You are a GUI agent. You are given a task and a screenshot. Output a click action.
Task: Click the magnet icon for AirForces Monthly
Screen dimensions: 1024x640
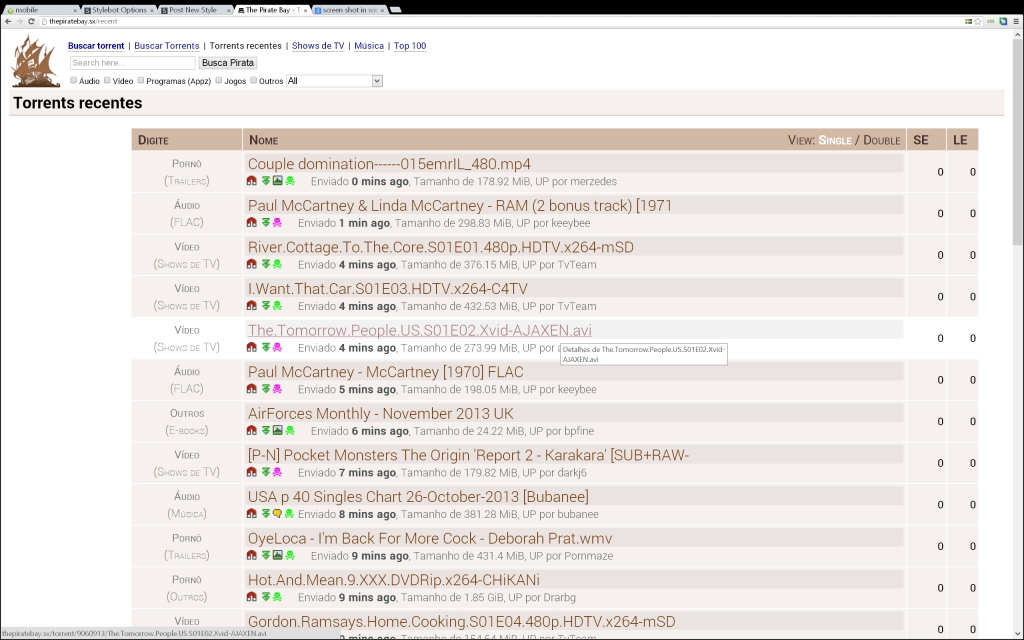(x=251, y=430)
